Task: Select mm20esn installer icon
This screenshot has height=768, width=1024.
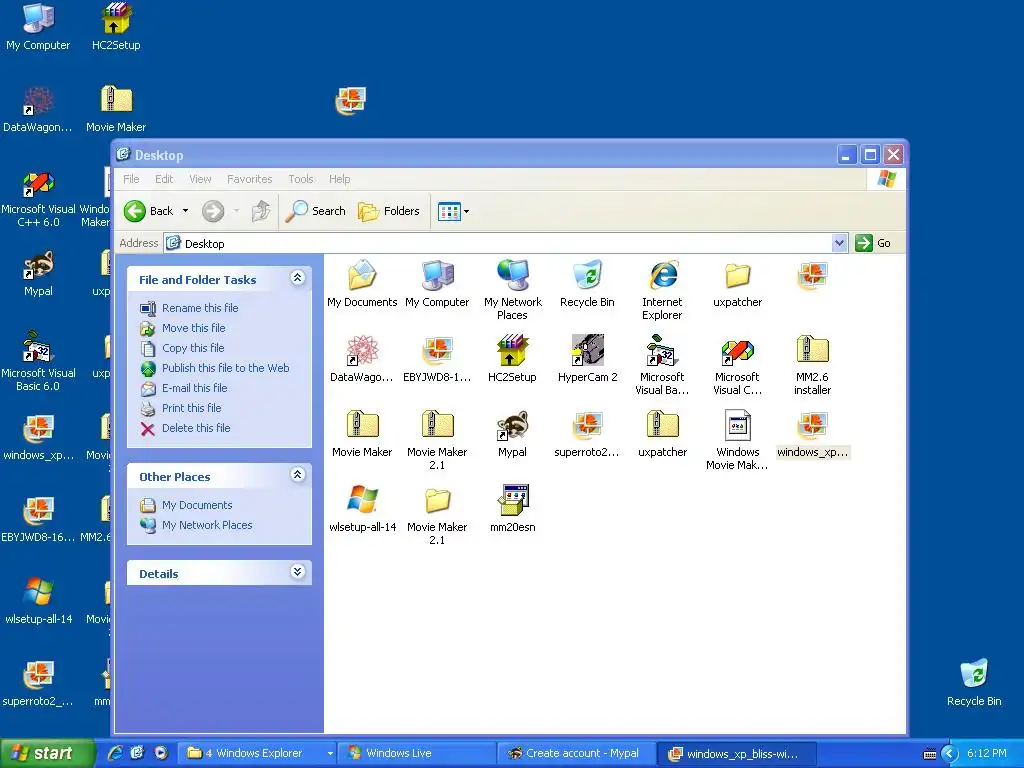Action: 513,509
